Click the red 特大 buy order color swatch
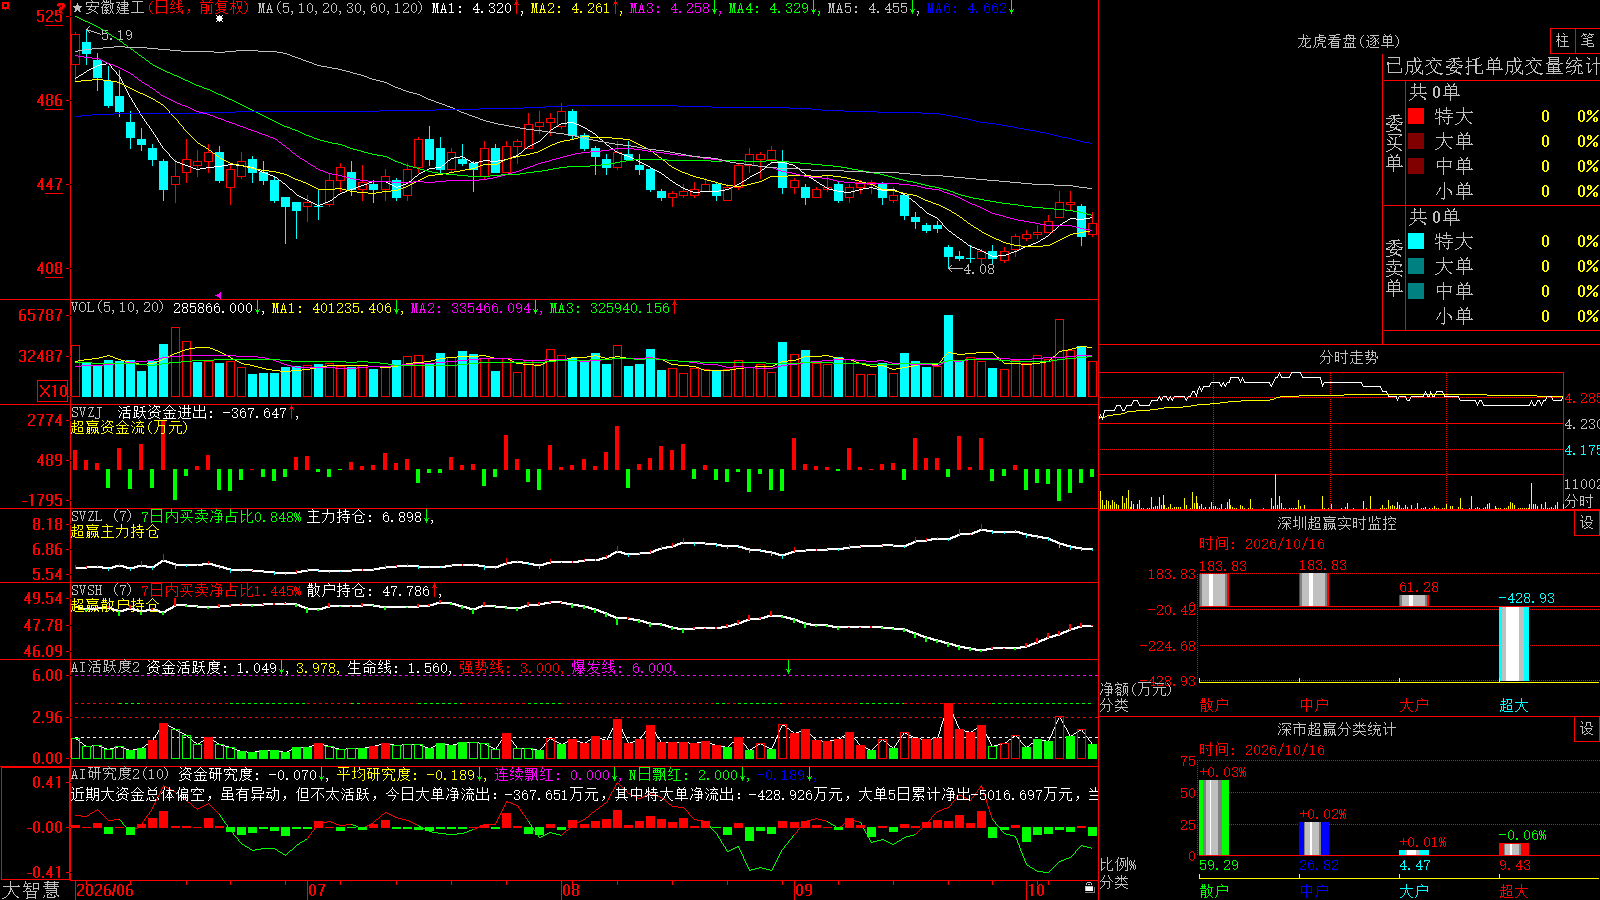Screen dimensions: 1600x900 click(x=1416, y=116)
